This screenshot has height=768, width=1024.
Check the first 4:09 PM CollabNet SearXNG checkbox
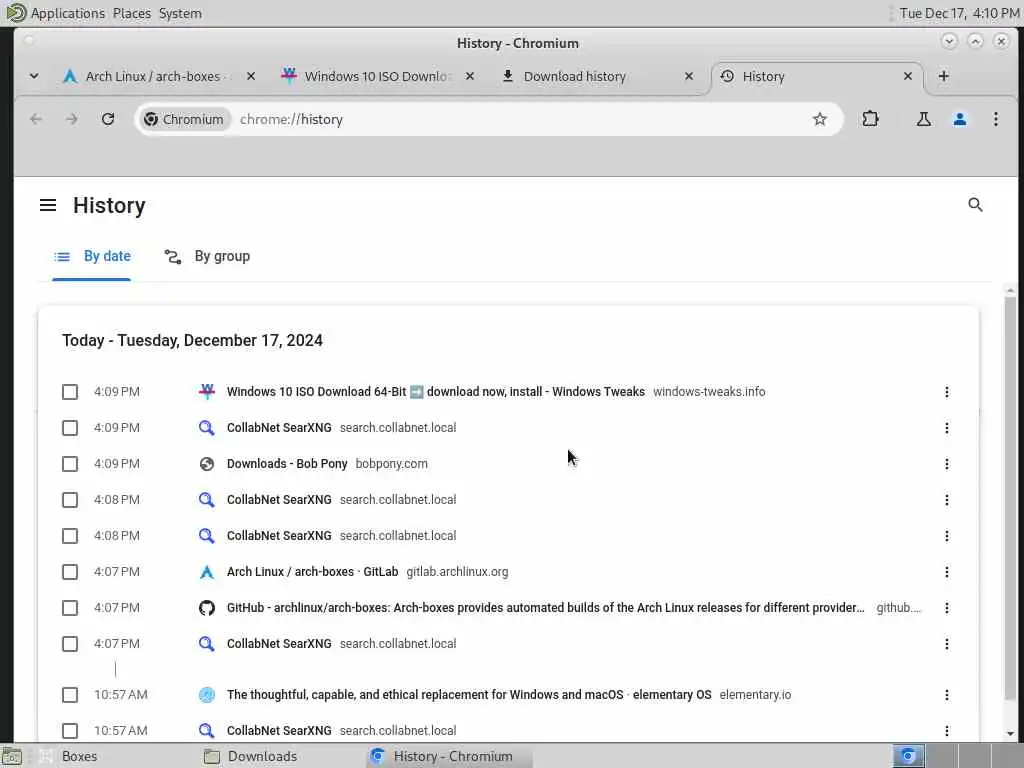click(70, 428)
